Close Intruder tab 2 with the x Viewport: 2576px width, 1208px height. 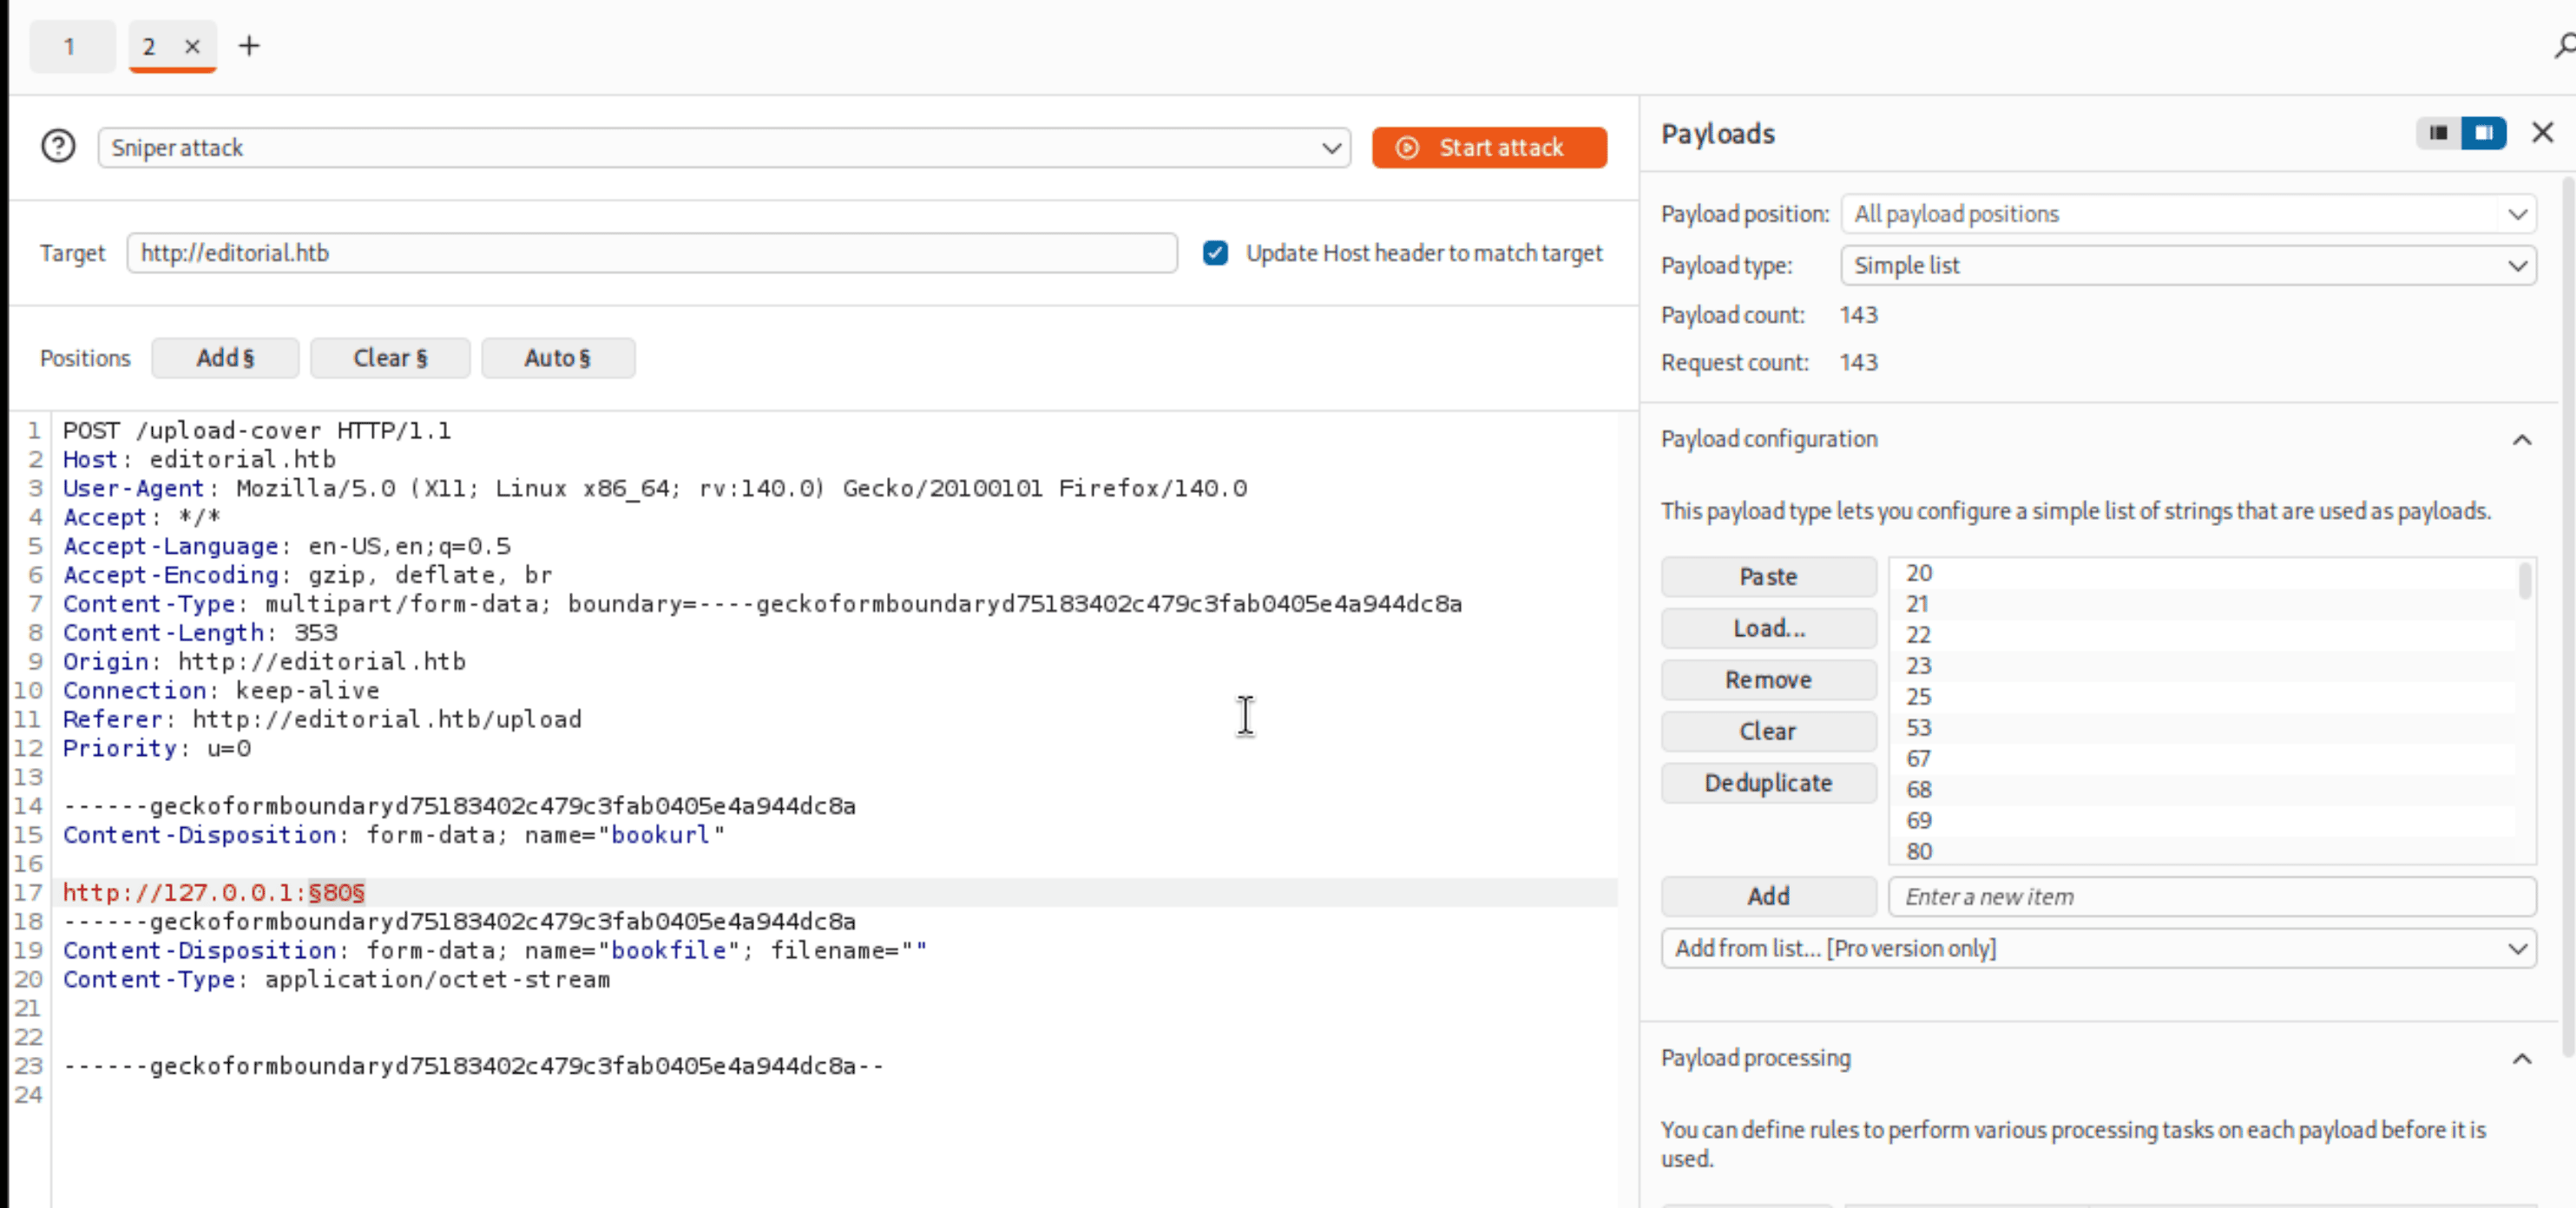click(192, 46)
